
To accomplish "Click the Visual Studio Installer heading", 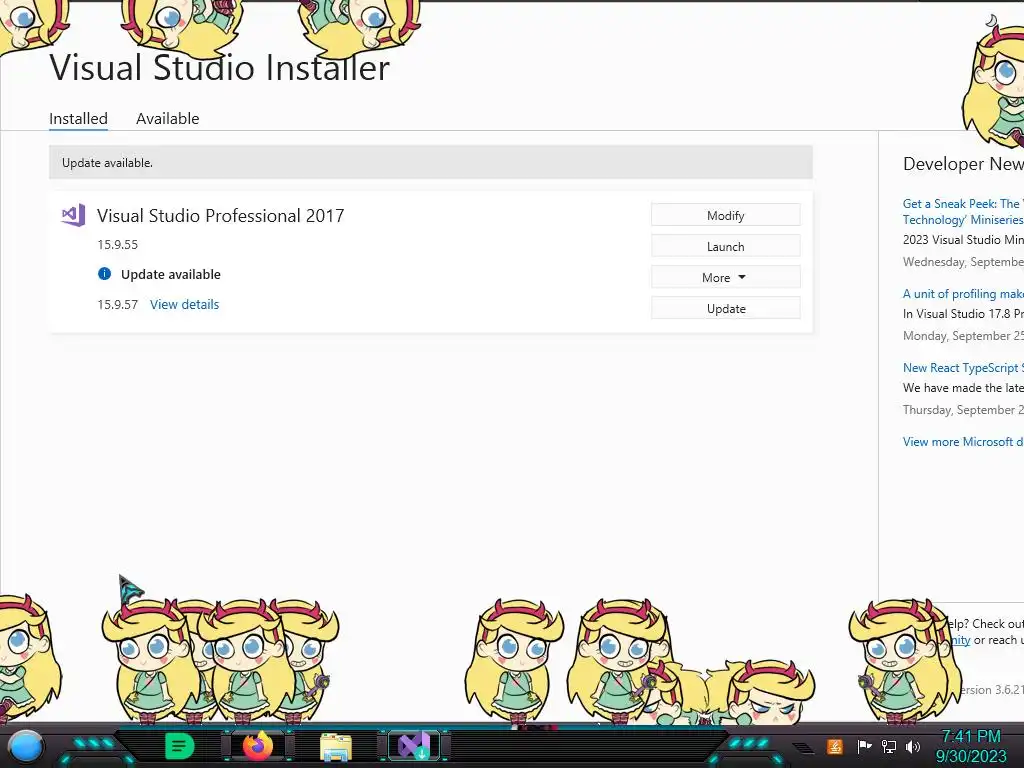I will pyautogui.click(x=220, y=67).
